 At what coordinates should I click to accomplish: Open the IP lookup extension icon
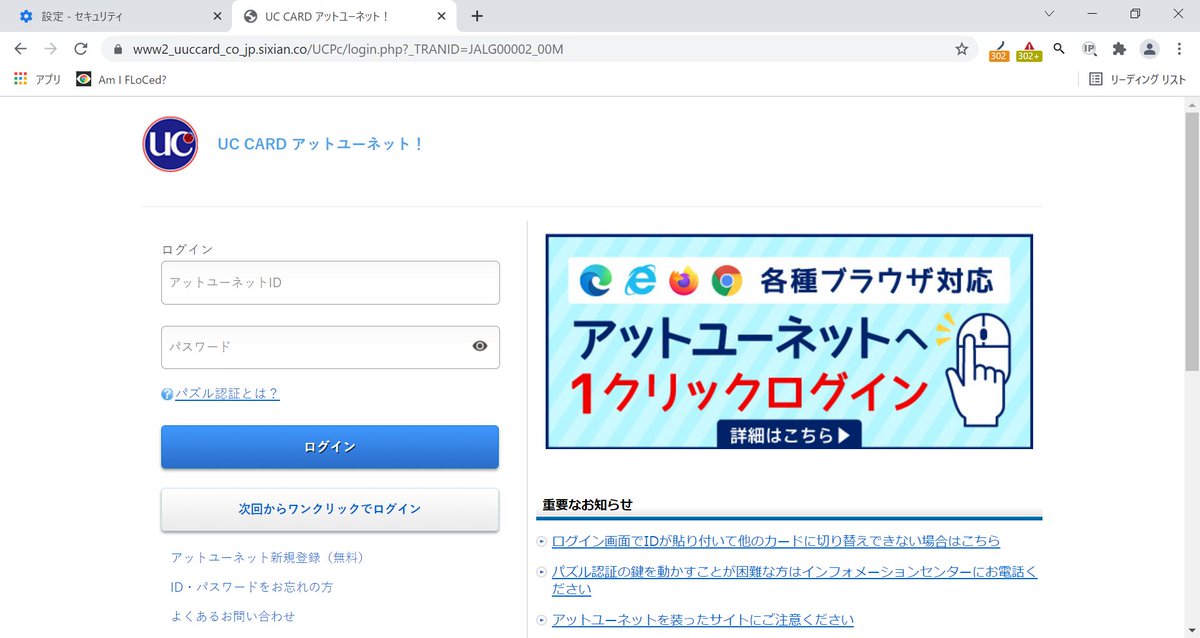(1089, 48)
